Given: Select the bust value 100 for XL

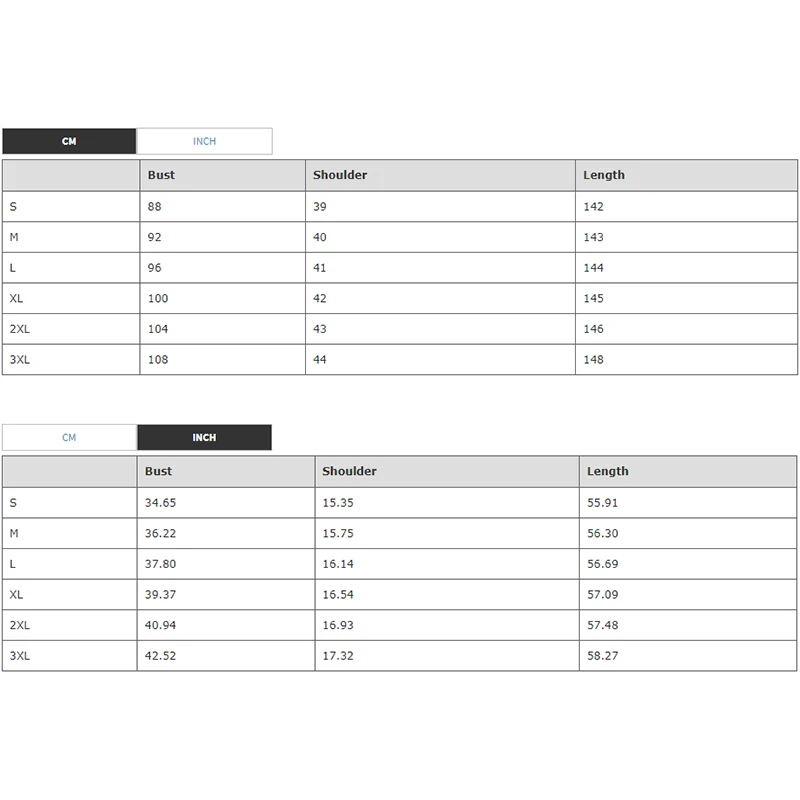Looking at the screenshot, I should (x=158, y=298).
